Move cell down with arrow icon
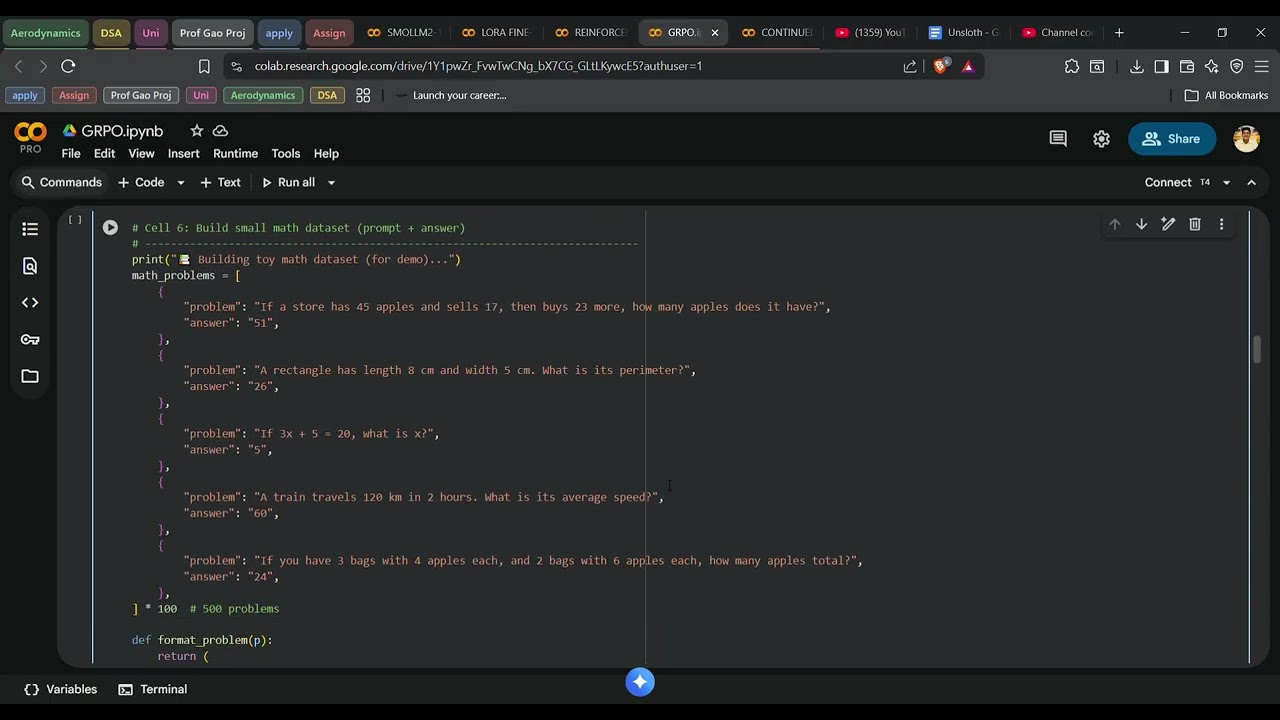 click(x=1141, y=224)
